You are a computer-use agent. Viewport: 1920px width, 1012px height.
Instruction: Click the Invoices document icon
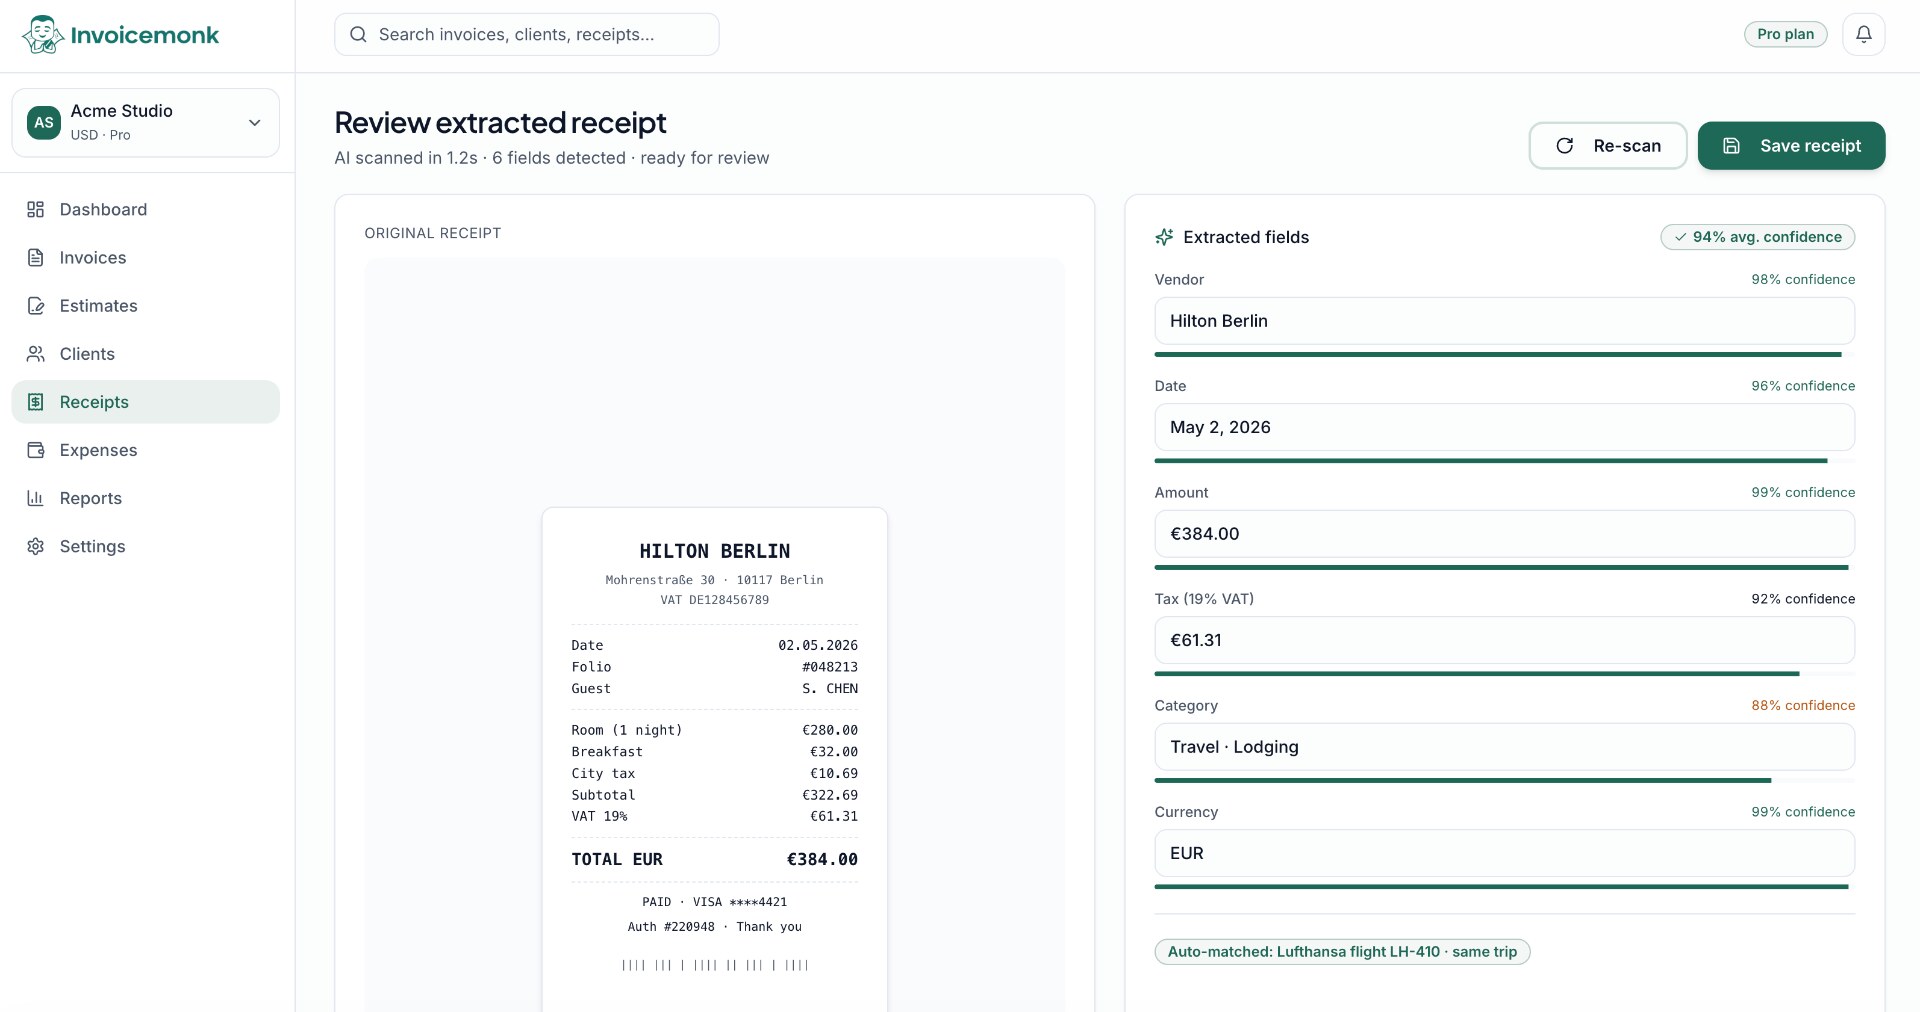click(x=36, y=257)
